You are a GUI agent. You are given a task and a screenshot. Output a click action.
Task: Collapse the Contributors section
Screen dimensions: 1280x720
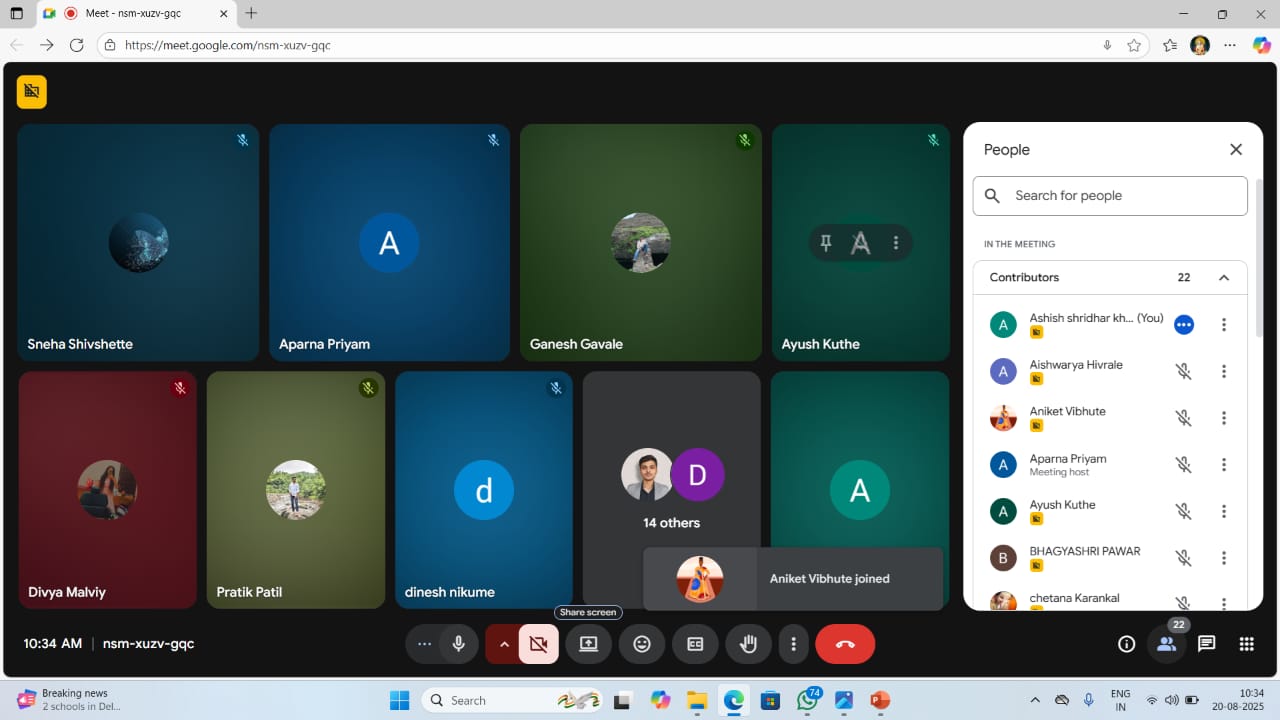(1223, 278)
